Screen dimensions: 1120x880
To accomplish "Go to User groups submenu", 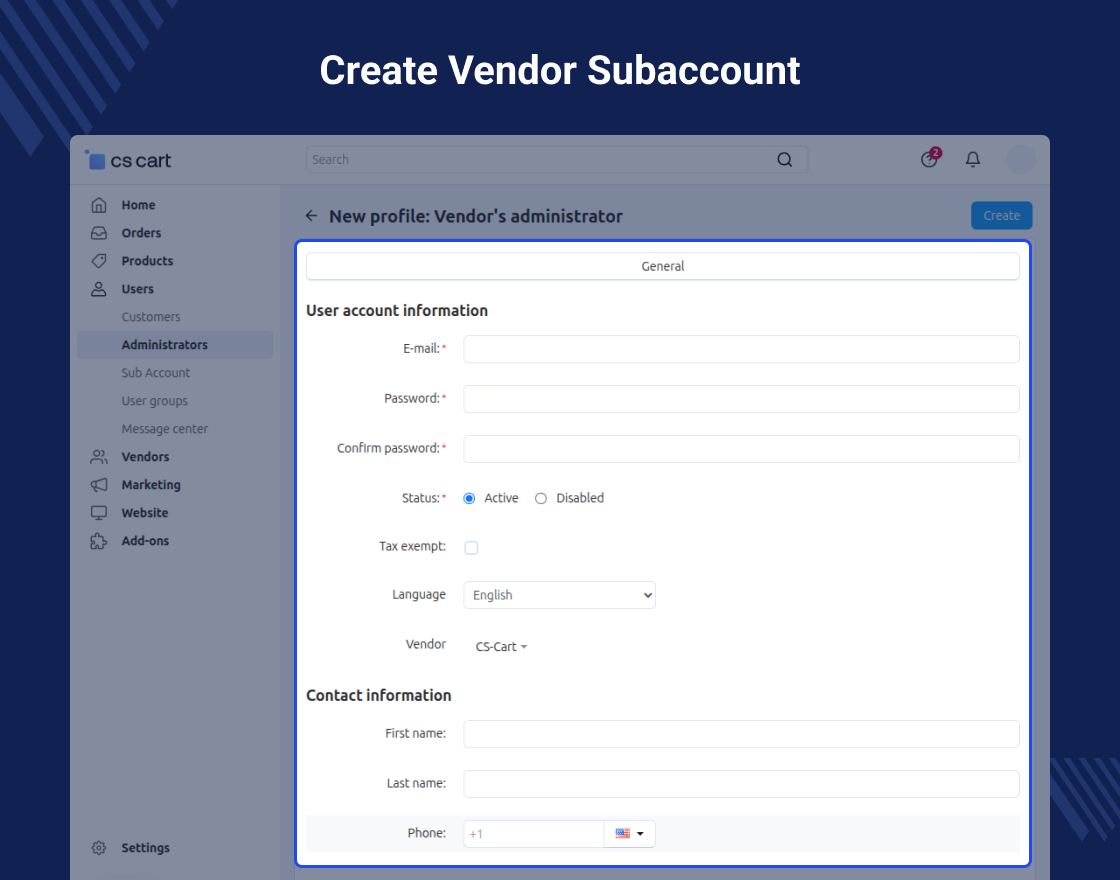I will point(154,401).
